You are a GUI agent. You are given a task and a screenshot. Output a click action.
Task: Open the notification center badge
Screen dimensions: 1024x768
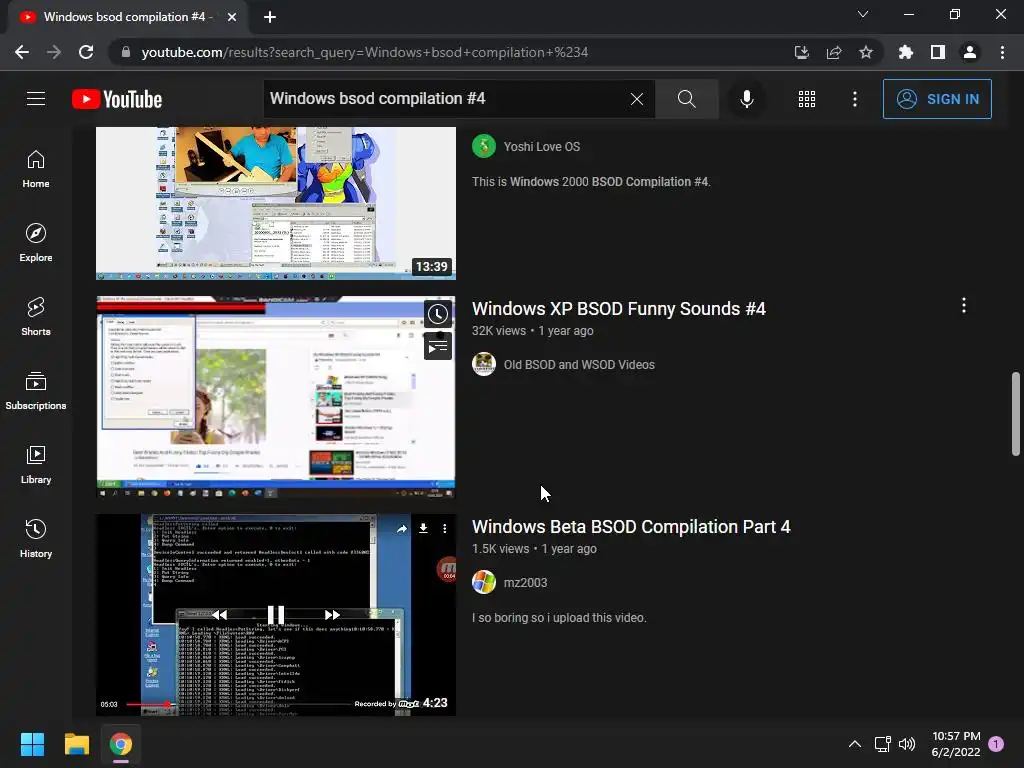[x=996, y=744]
